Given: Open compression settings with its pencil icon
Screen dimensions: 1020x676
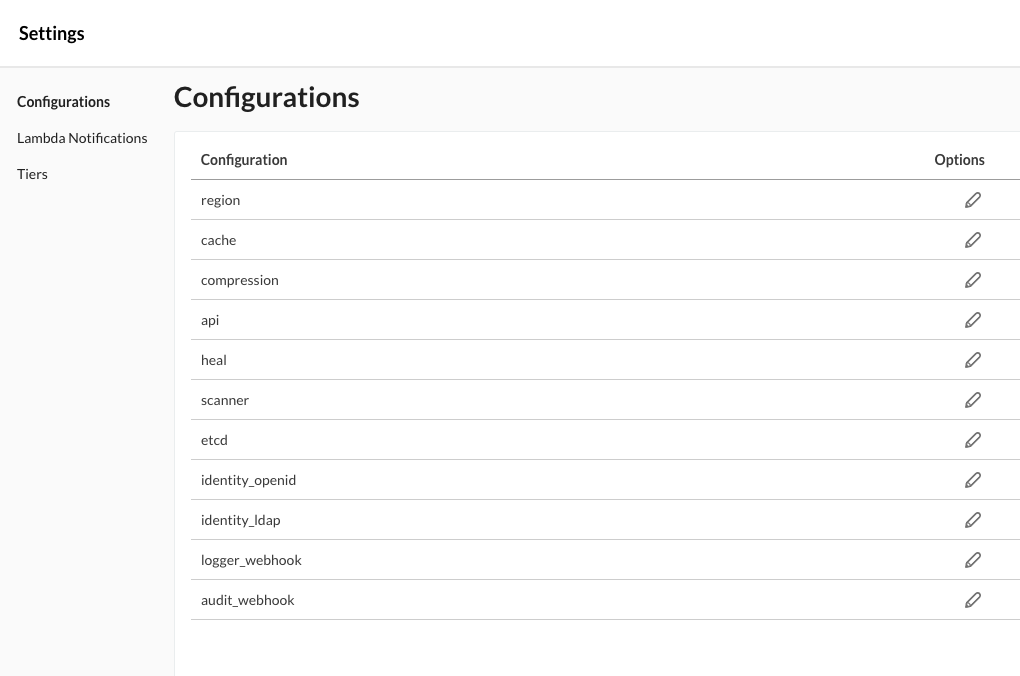Looking at the screenshot, I should pos(973,280).
